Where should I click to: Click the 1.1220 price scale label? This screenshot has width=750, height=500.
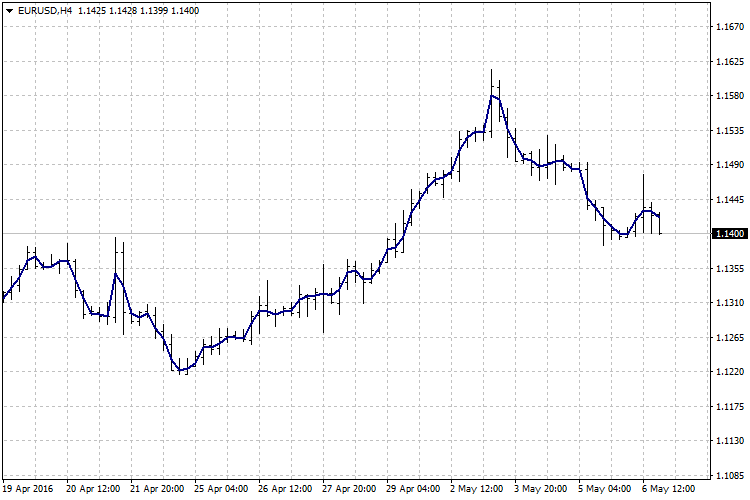coord(730,371)
